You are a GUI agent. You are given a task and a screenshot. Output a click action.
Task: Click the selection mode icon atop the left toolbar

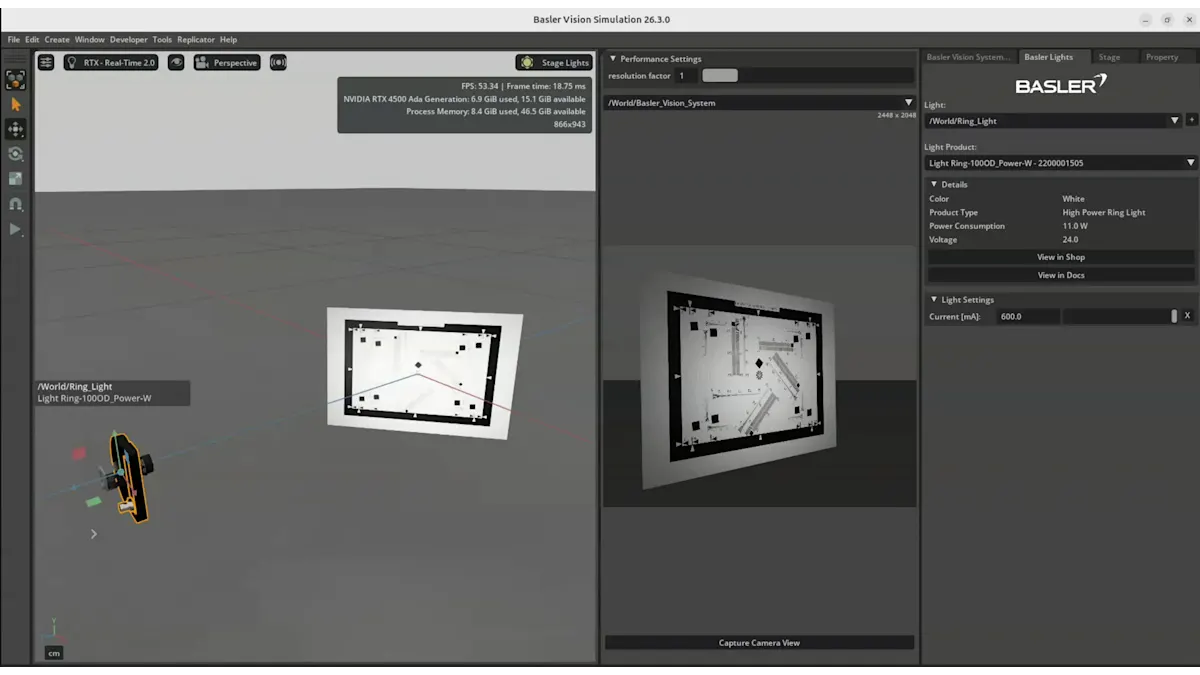click(x=15, y=80)
